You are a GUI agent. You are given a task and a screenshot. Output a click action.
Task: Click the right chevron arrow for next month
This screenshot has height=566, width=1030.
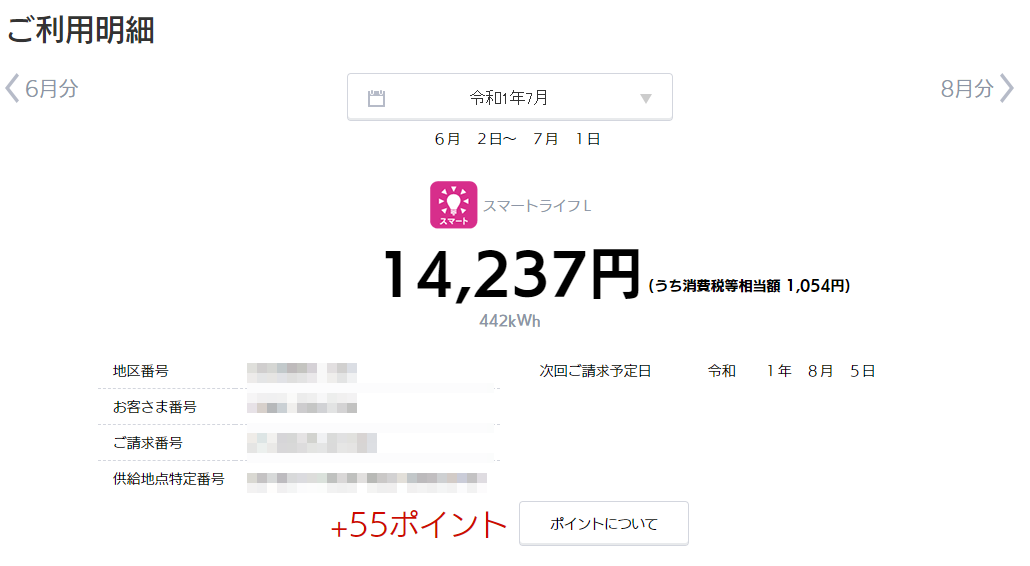[x=1006, y=88]
